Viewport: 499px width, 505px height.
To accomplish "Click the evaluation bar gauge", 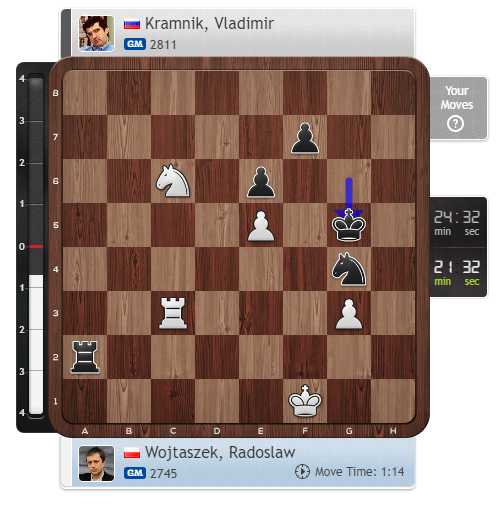I will click(36, 246).
